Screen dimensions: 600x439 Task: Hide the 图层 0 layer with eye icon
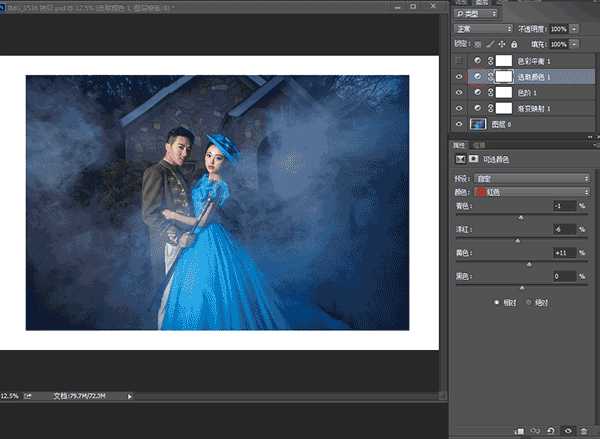[459, 124]
